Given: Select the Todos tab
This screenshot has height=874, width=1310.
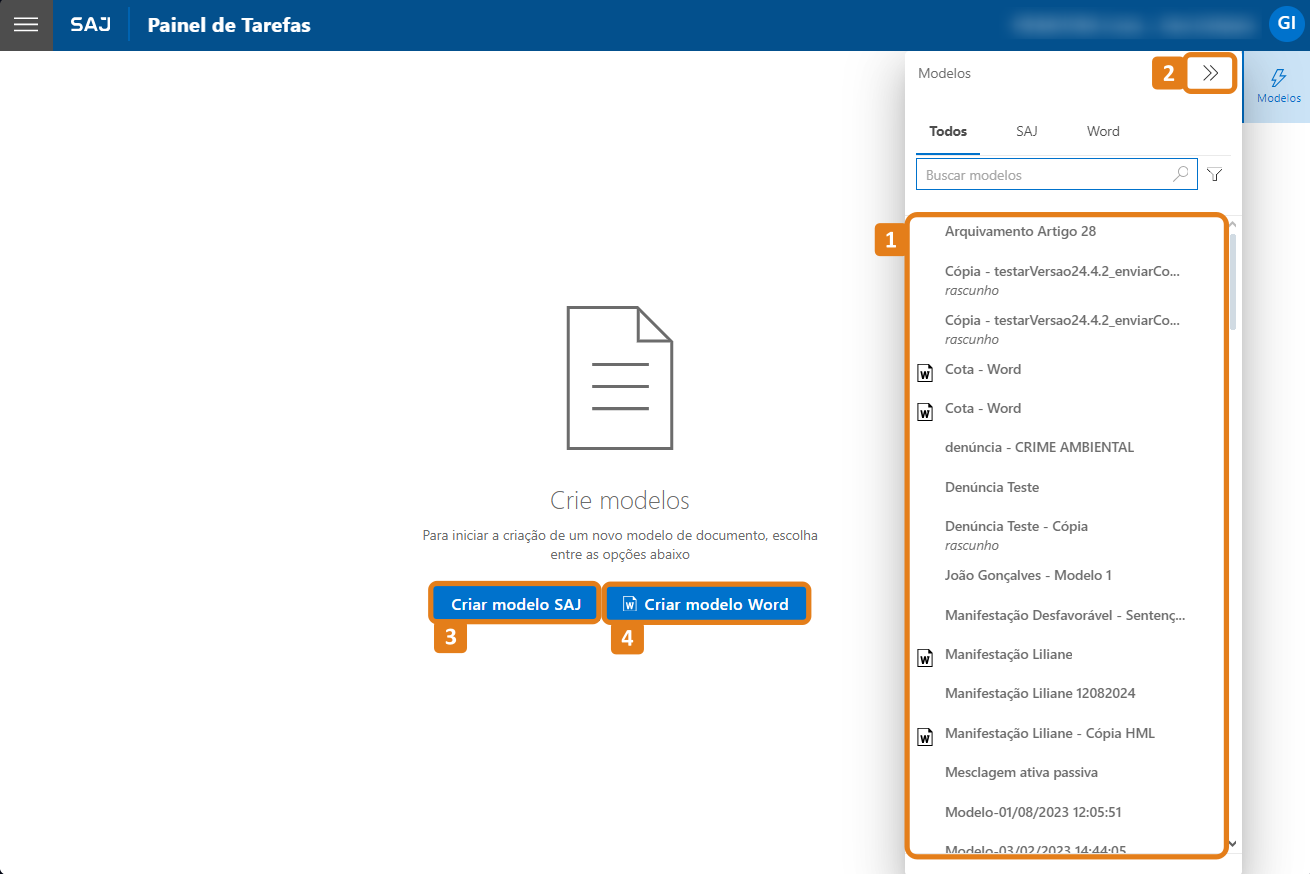Looking at the screenshot, I should tap(948, 131).
